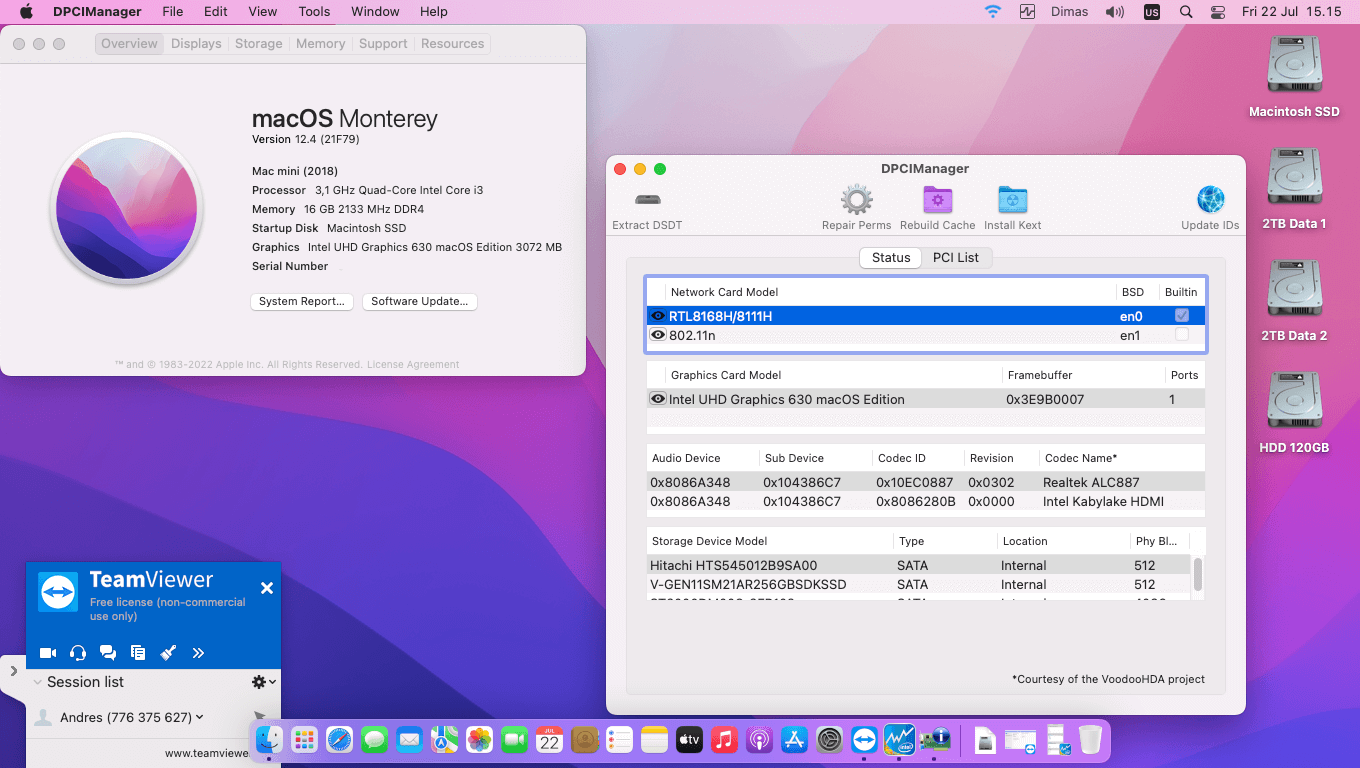1360x768 pixels.
Task: Expand more TeamViewer tools with the chevron
Action: (x=198, y=653)
